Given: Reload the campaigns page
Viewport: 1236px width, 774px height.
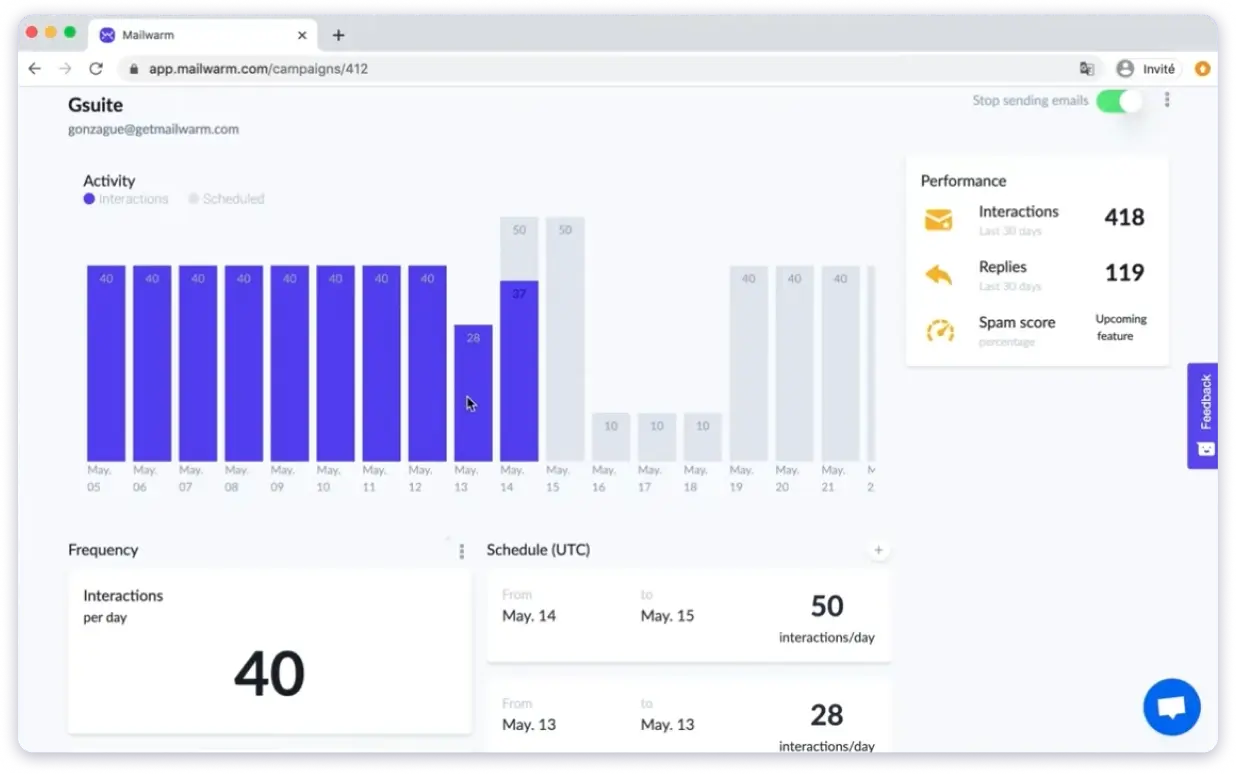Looking at the screenshot, I should (96, 69).
